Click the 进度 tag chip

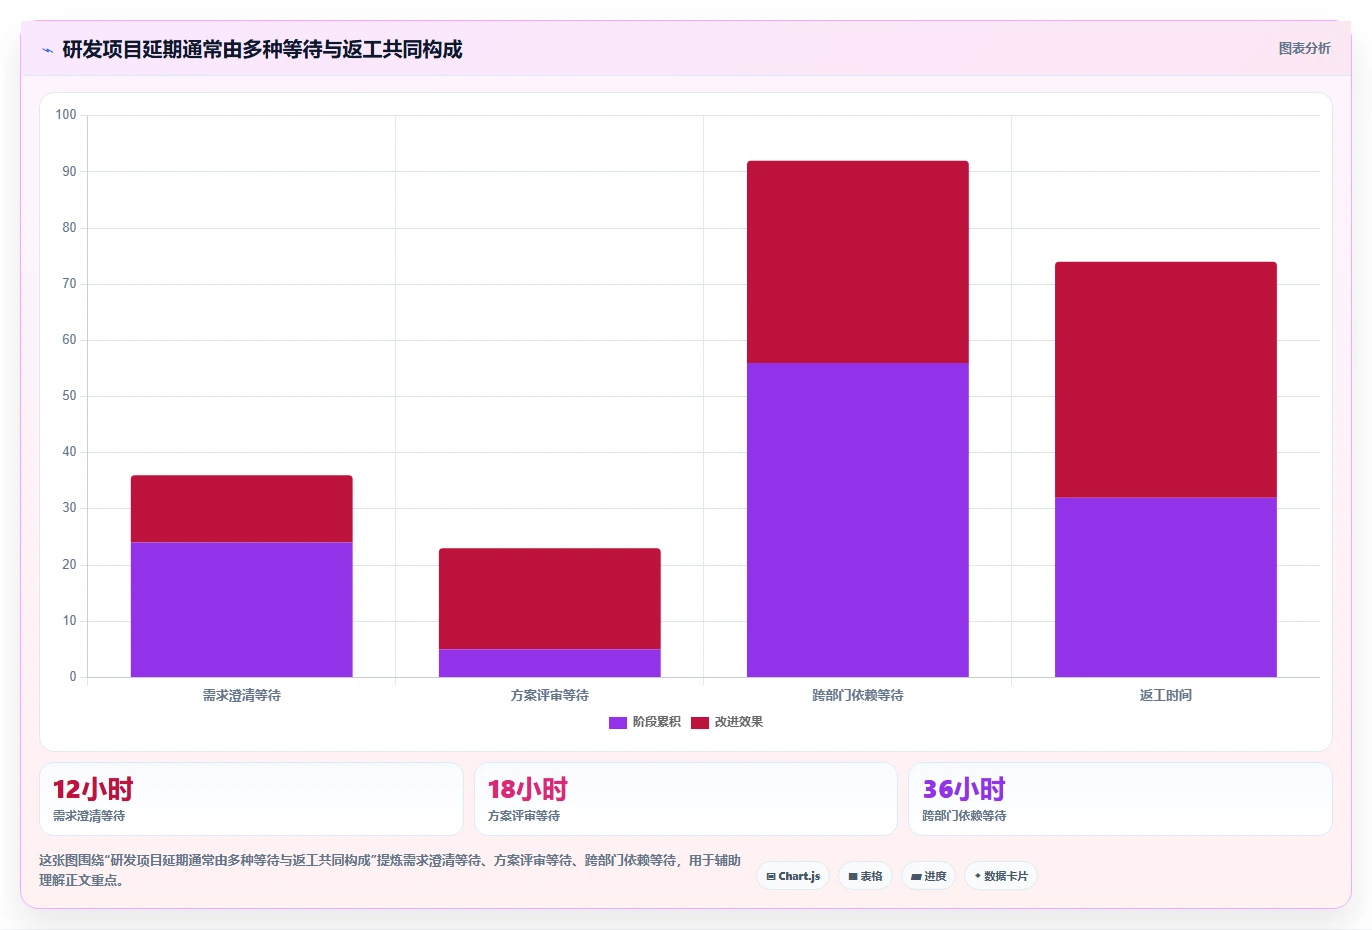click(929, 876)
